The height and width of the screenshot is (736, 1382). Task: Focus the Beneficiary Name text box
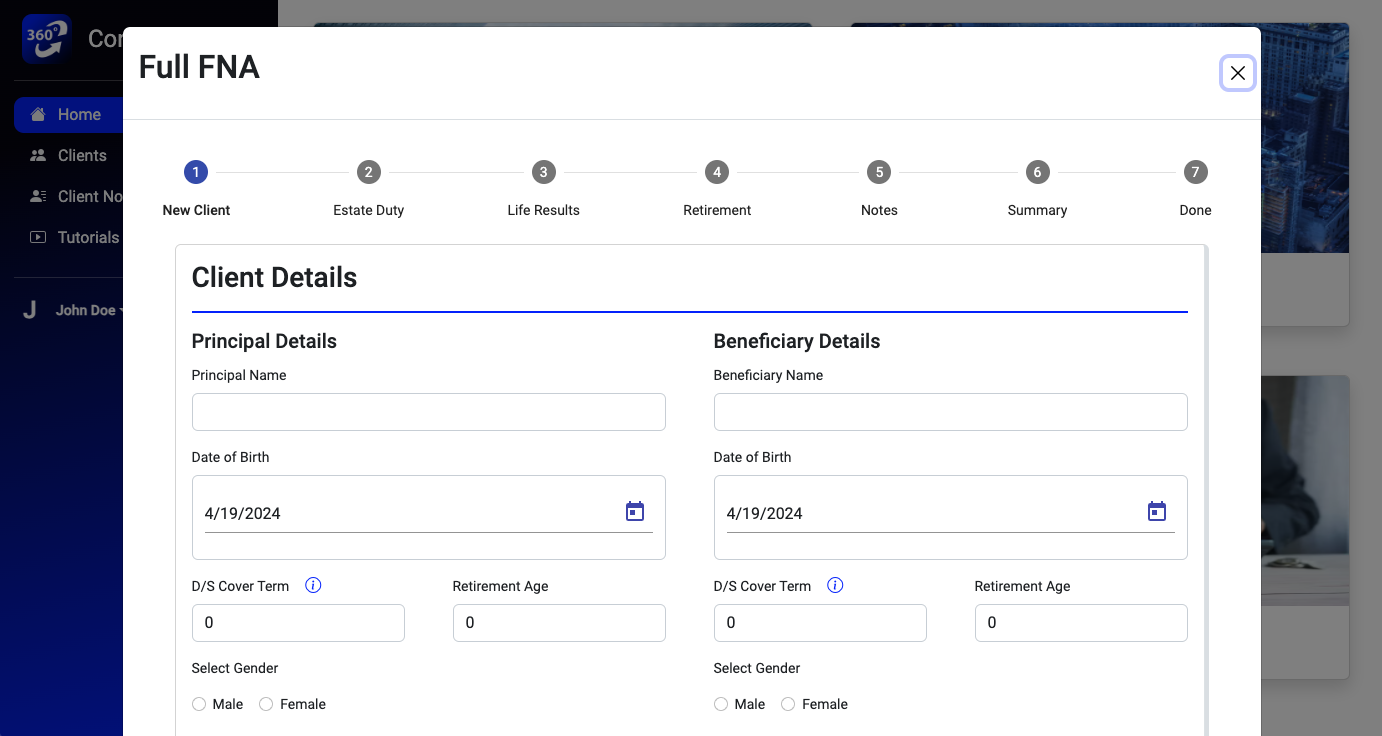[950, 412]
